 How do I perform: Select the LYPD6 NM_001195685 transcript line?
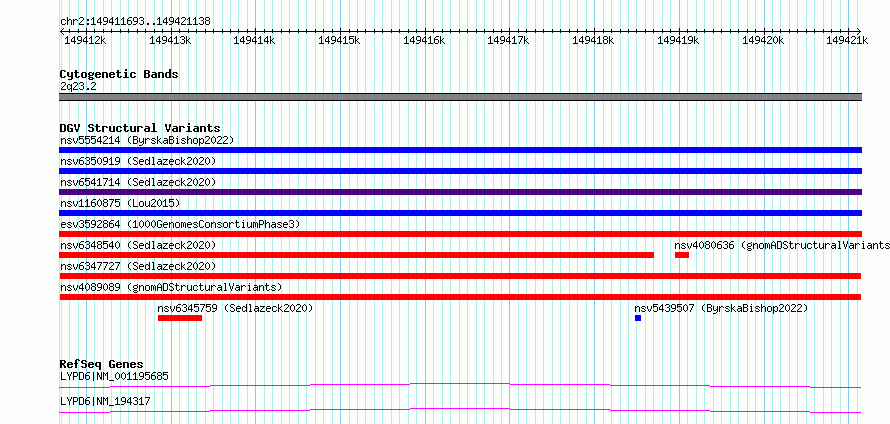coord(460,385)
